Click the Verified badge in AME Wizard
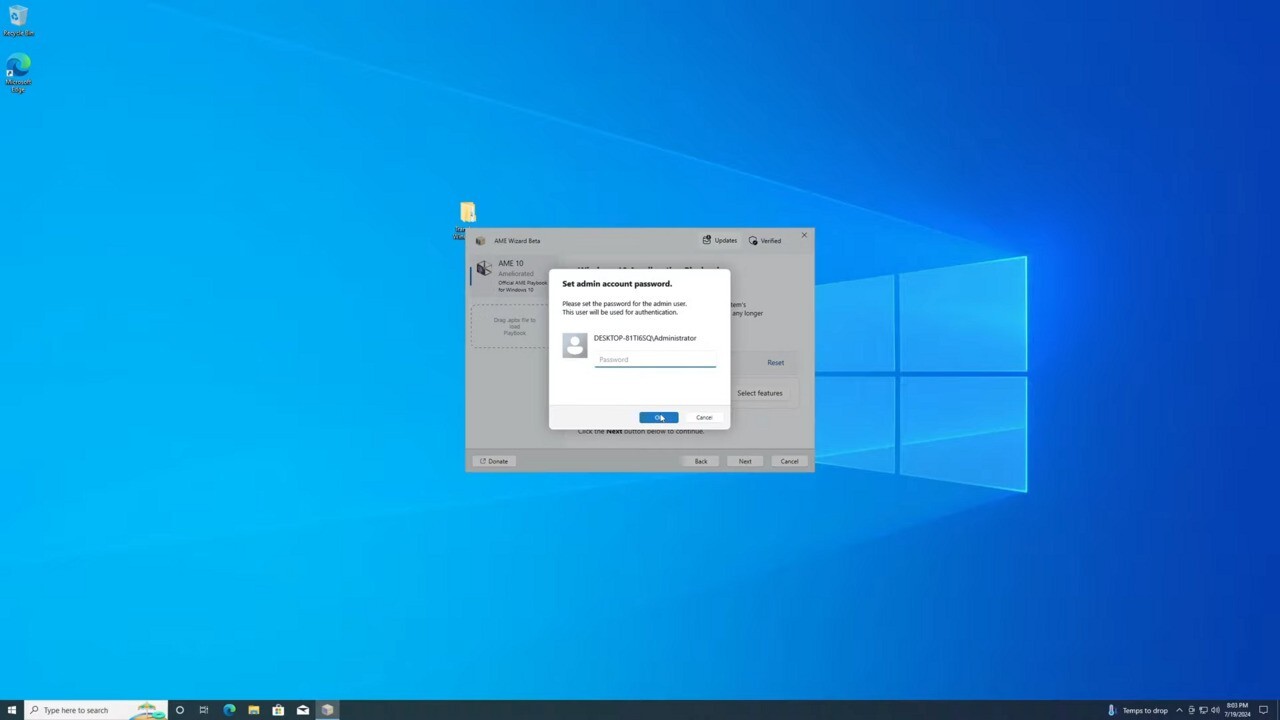Image resolution: width=1280 pixels, height=720 pixels. (x=765, y=240)
